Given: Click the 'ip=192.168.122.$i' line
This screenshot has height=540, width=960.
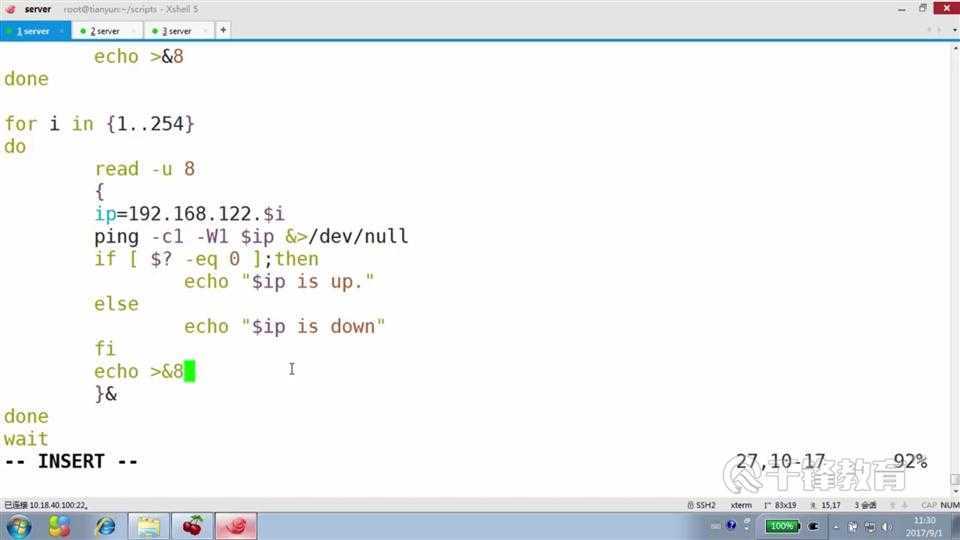Looking at the screenshot, I should click(189, 214).
